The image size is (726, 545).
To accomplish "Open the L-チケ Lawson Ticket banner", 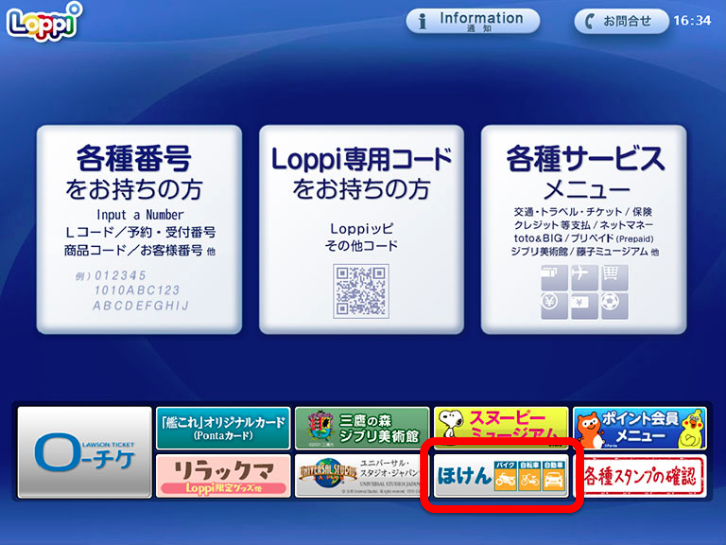I will (x=85, y=452).
